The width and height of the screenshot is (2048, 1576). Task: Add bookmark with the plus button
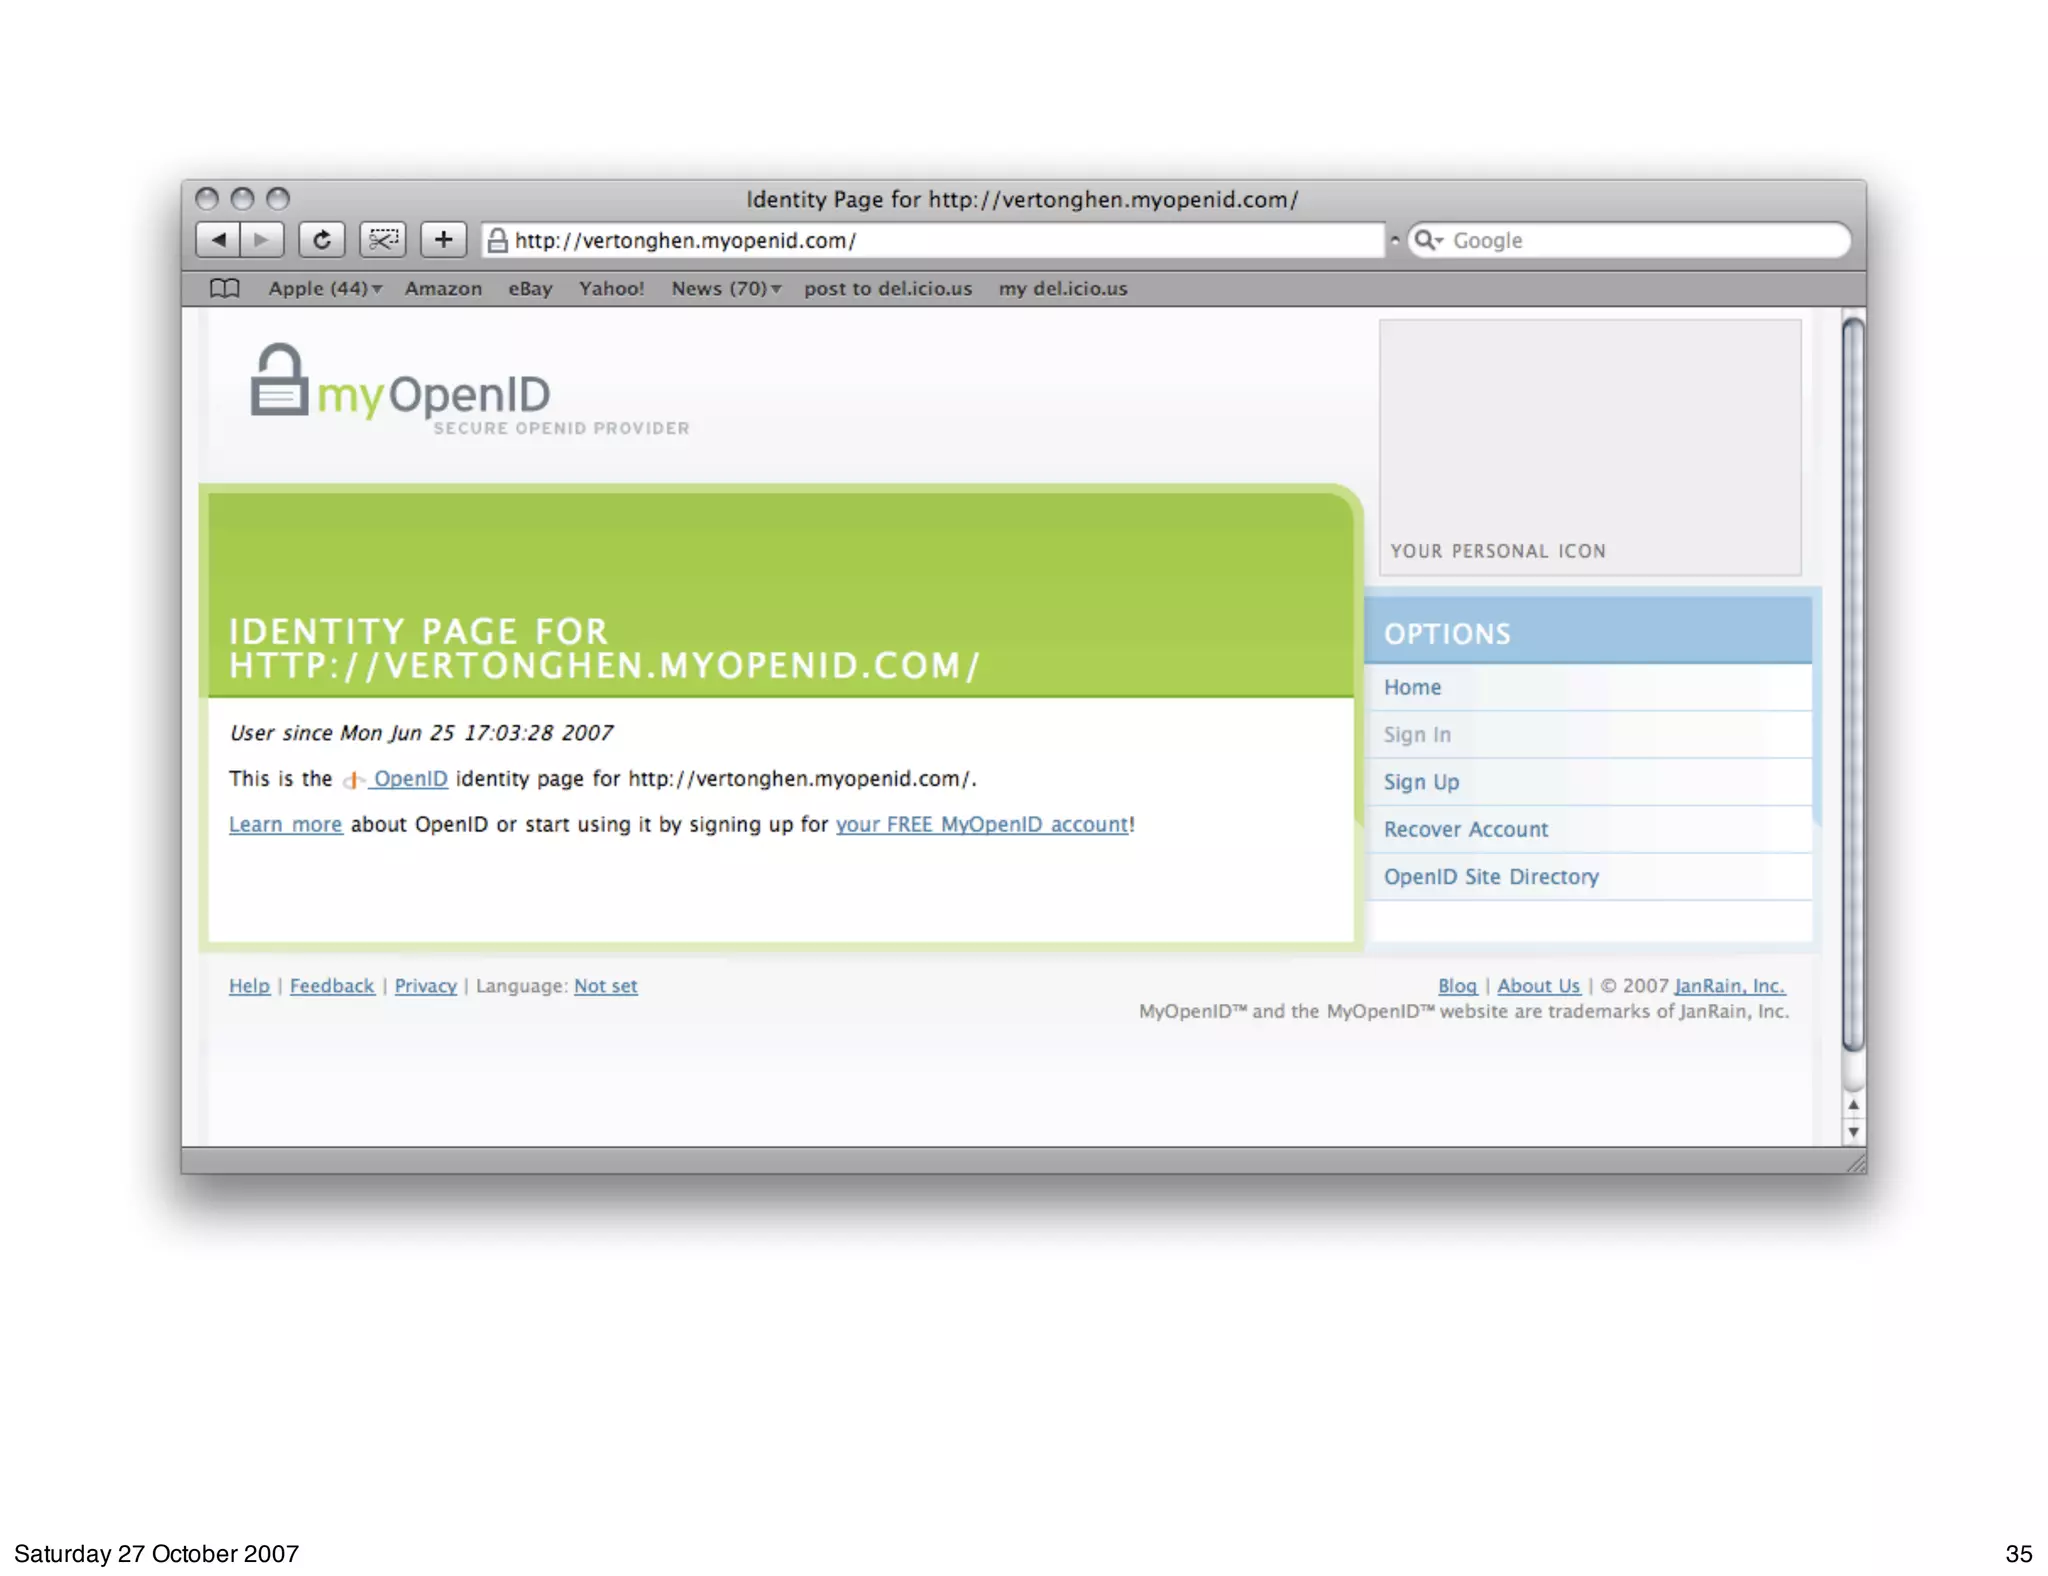point(443,240)
